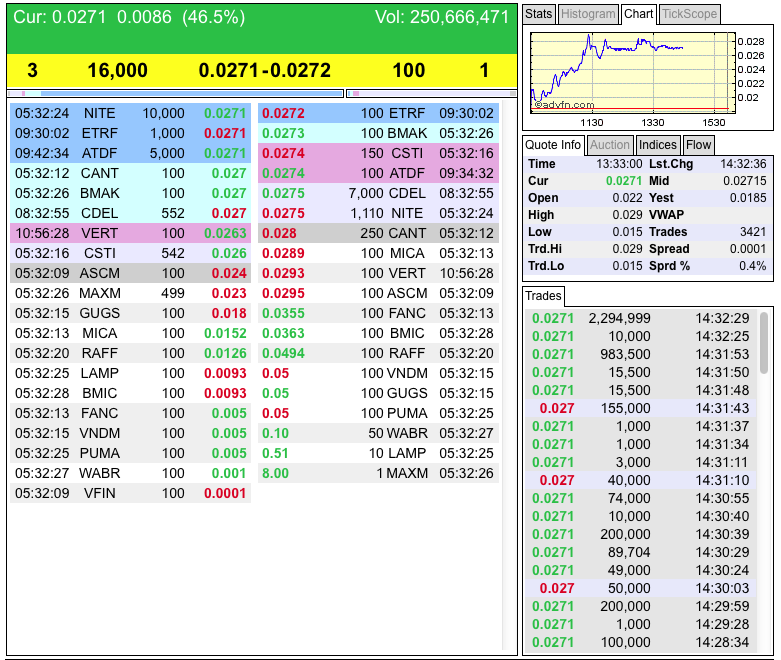Click the Spread value 0.0001
This screenshot has width=781, height=660.
(748, 249)
